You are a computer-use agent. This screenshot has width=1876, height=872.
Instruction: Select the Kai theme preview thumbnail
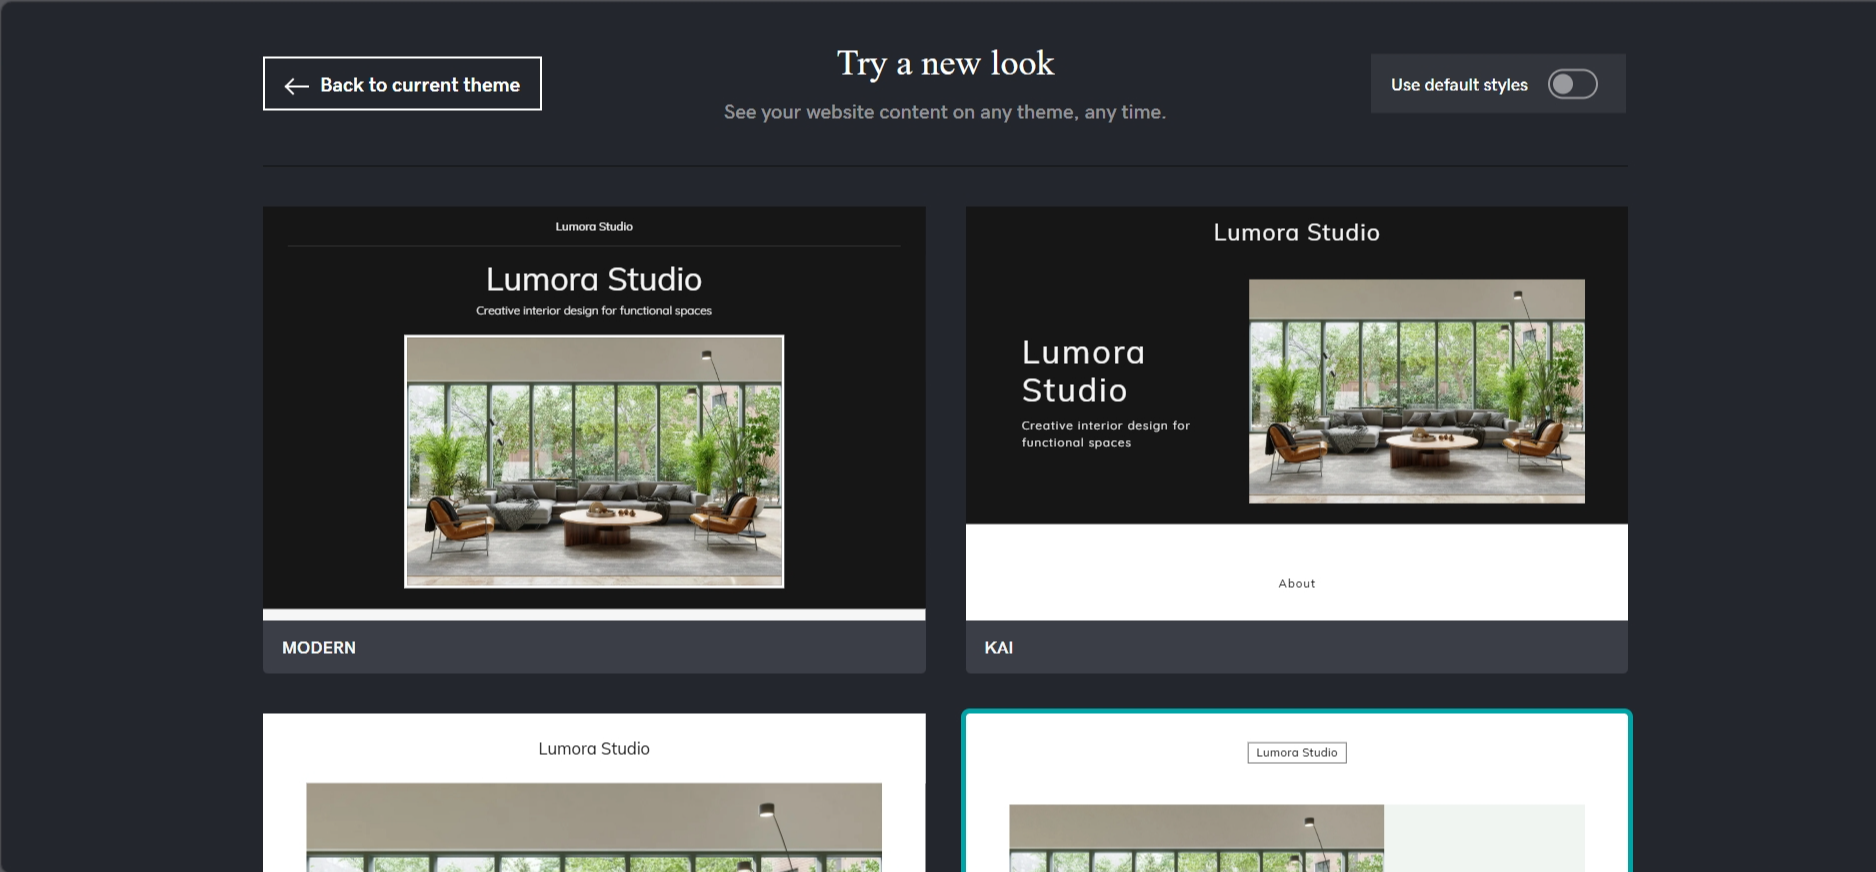(1296, 413)
